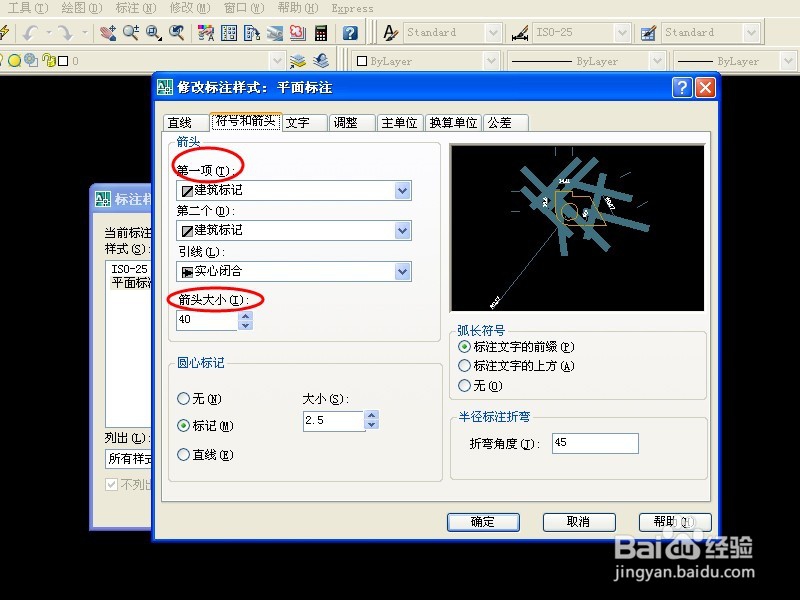800x600 pixels.
Task: Click the 箭头大小 field showing 40
Action: tap(207, 320)
